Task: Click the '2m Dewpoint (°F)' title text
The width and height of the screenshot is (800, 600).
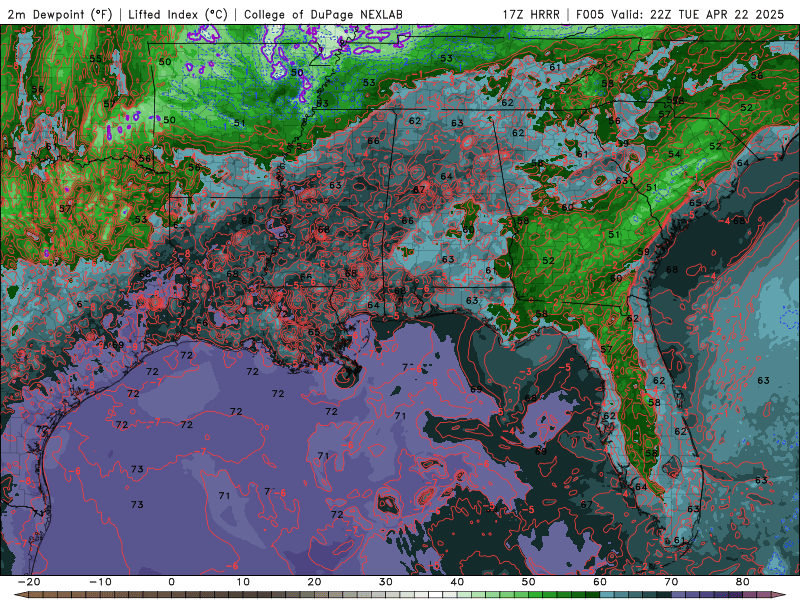Action: pos(59,14)
